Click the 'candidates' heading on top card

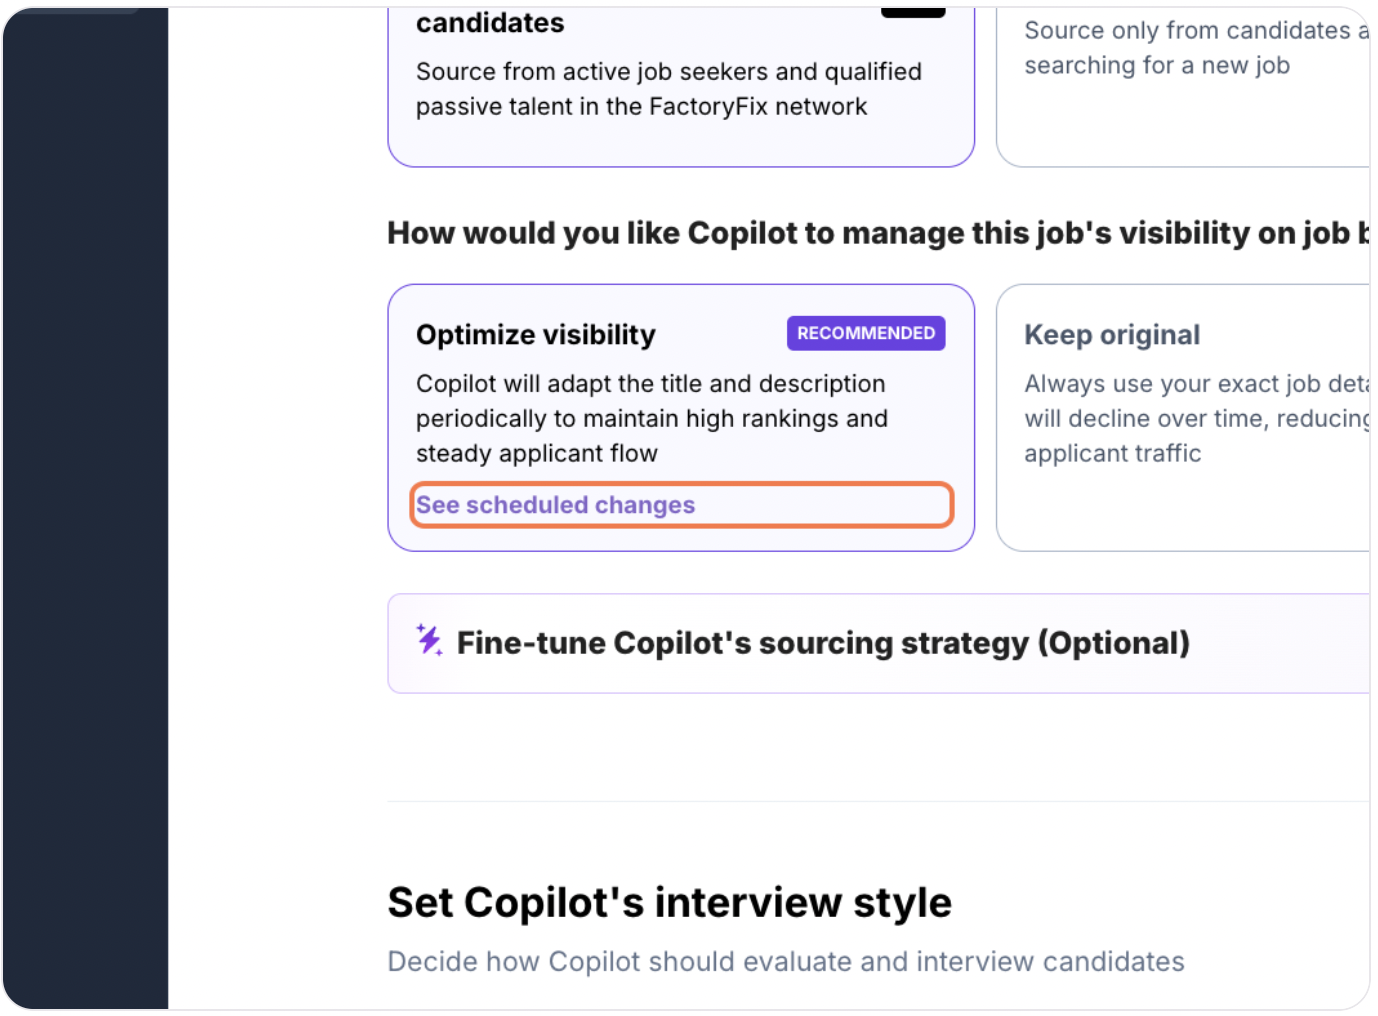490,22
